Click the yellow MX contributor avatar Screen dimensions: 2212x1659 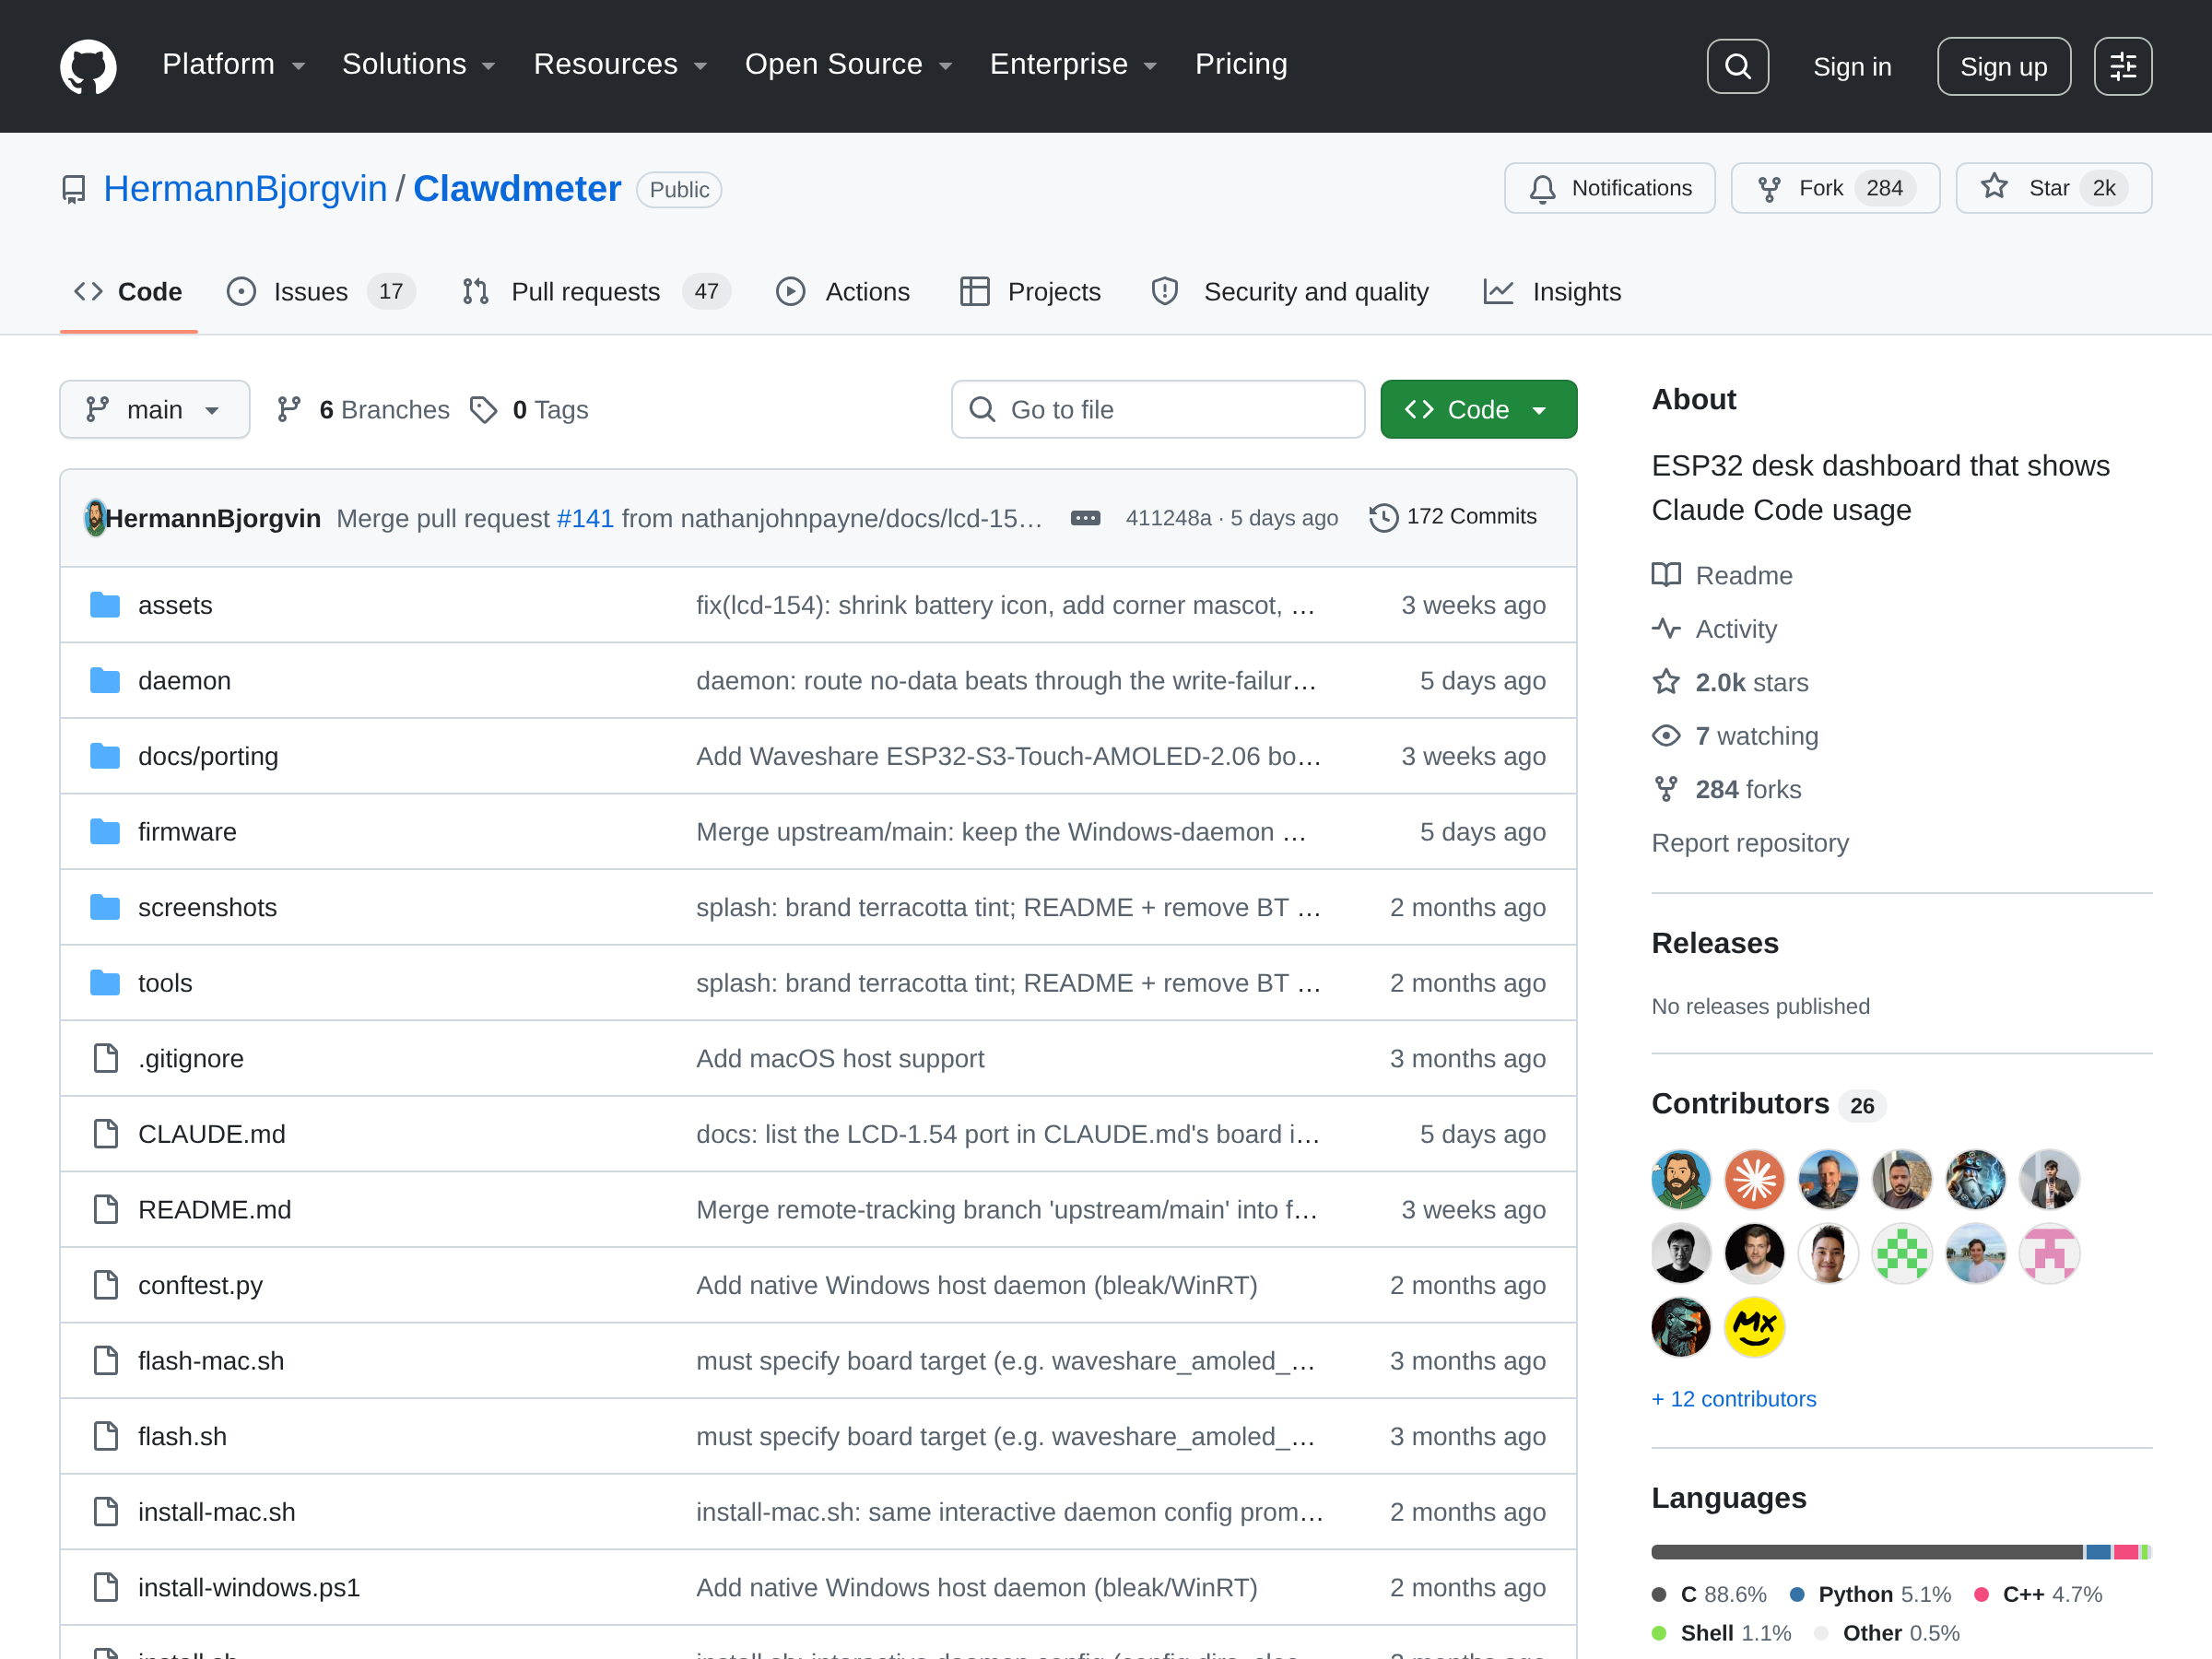1754,1327
